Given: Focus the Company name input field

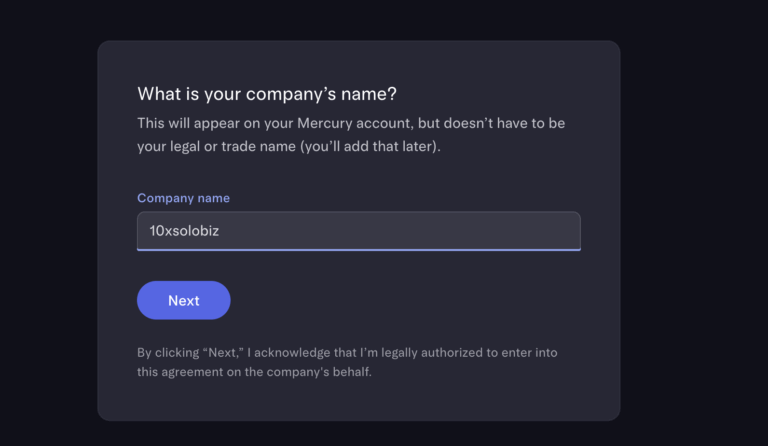Looking at the screenshot, I should tap(358, 231).
